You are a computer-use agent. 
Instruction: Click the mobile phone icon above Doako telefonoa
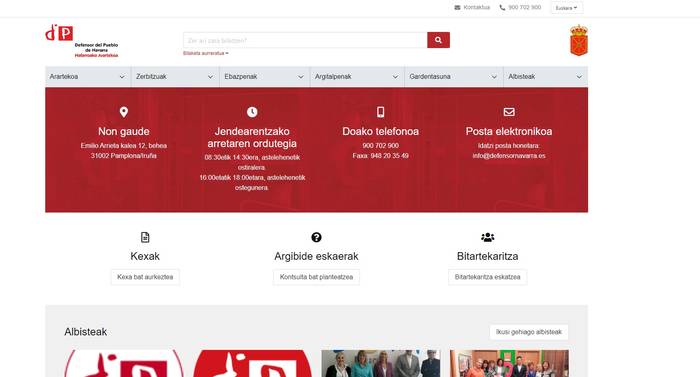point(380,112)
